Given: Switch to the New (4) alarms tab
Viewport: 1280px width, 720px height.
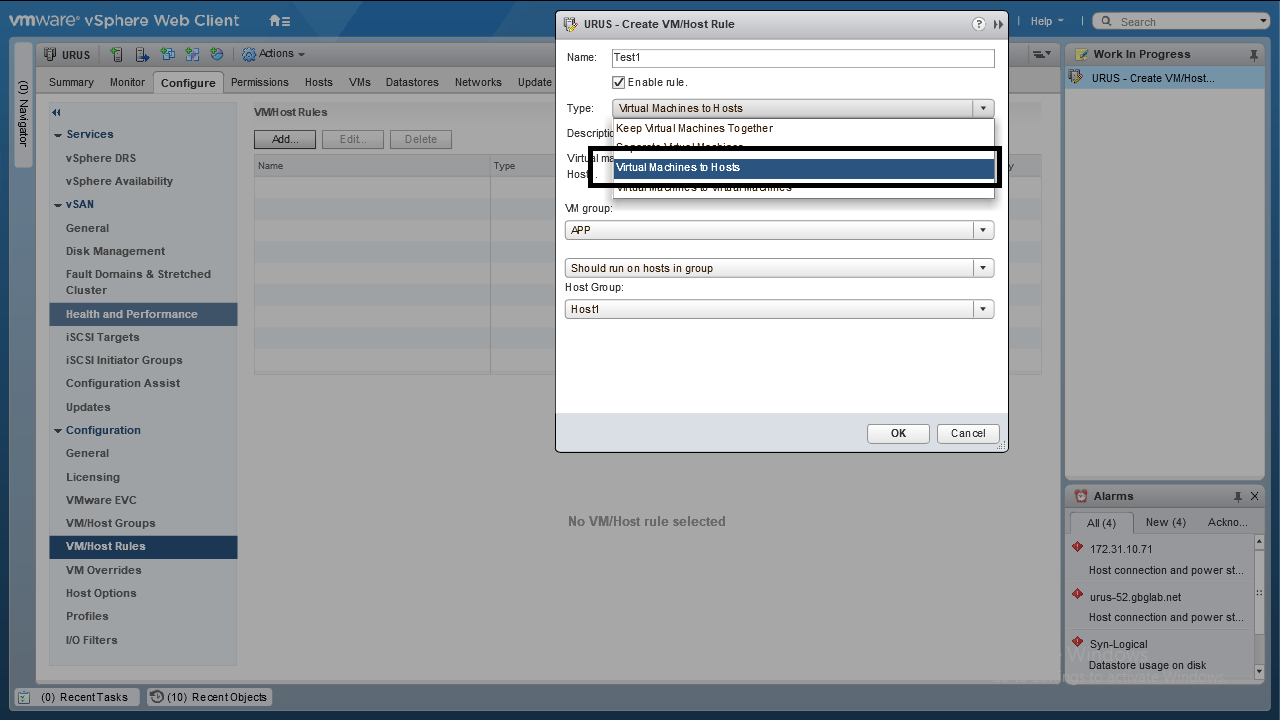Looking at the screenshot, I should (1165, 522).
